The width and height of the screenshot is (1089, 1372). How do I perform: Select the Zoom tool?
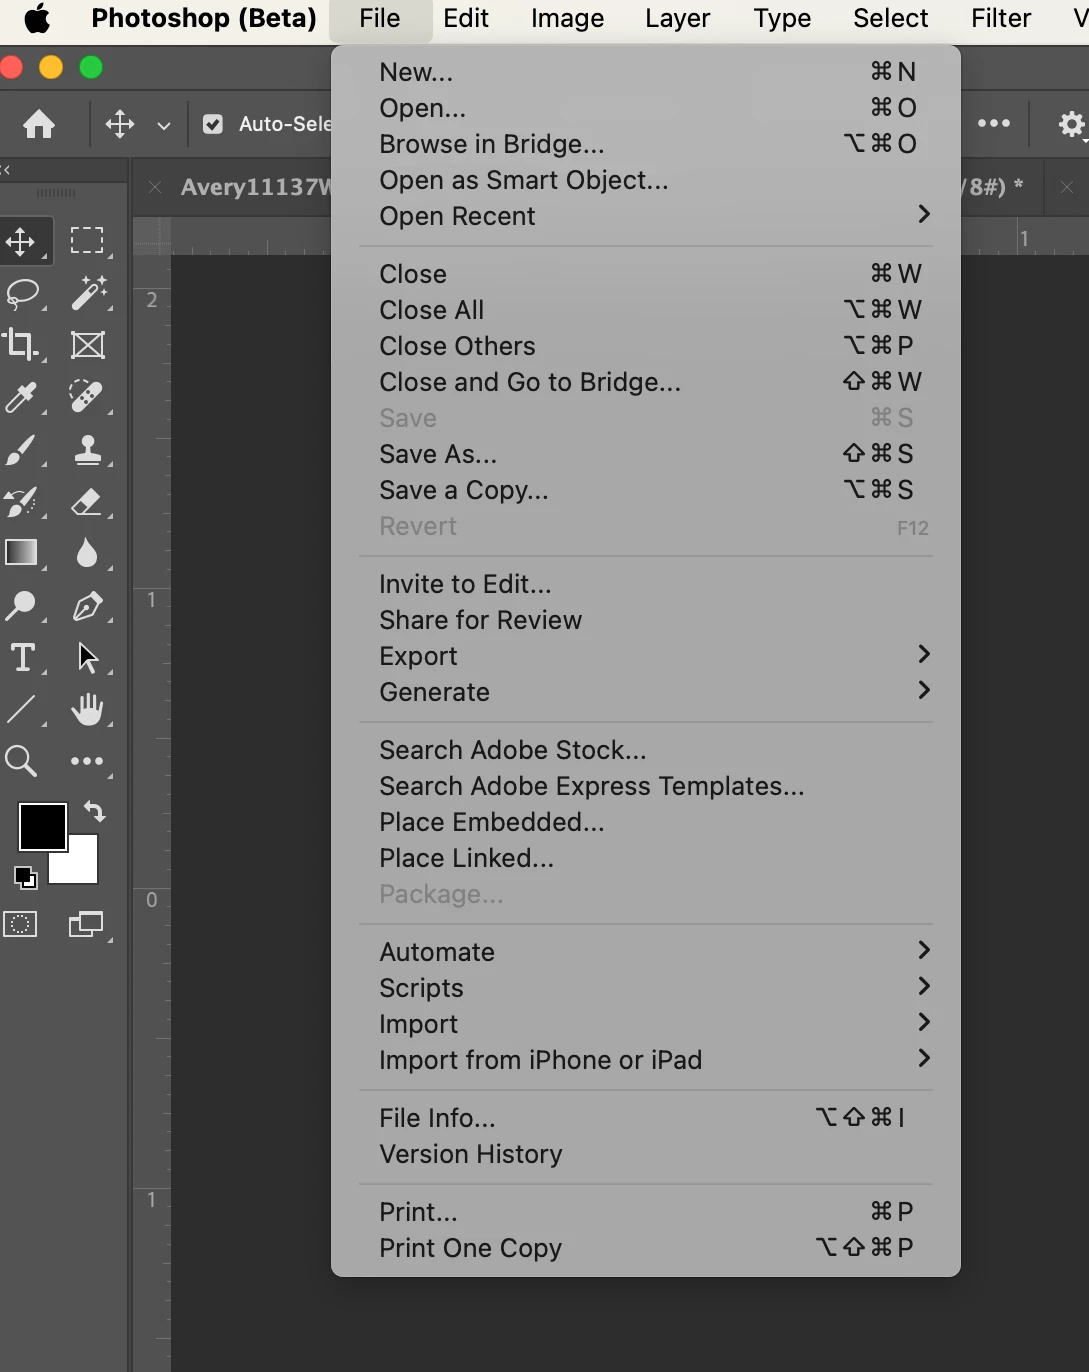tap(21, 761)
